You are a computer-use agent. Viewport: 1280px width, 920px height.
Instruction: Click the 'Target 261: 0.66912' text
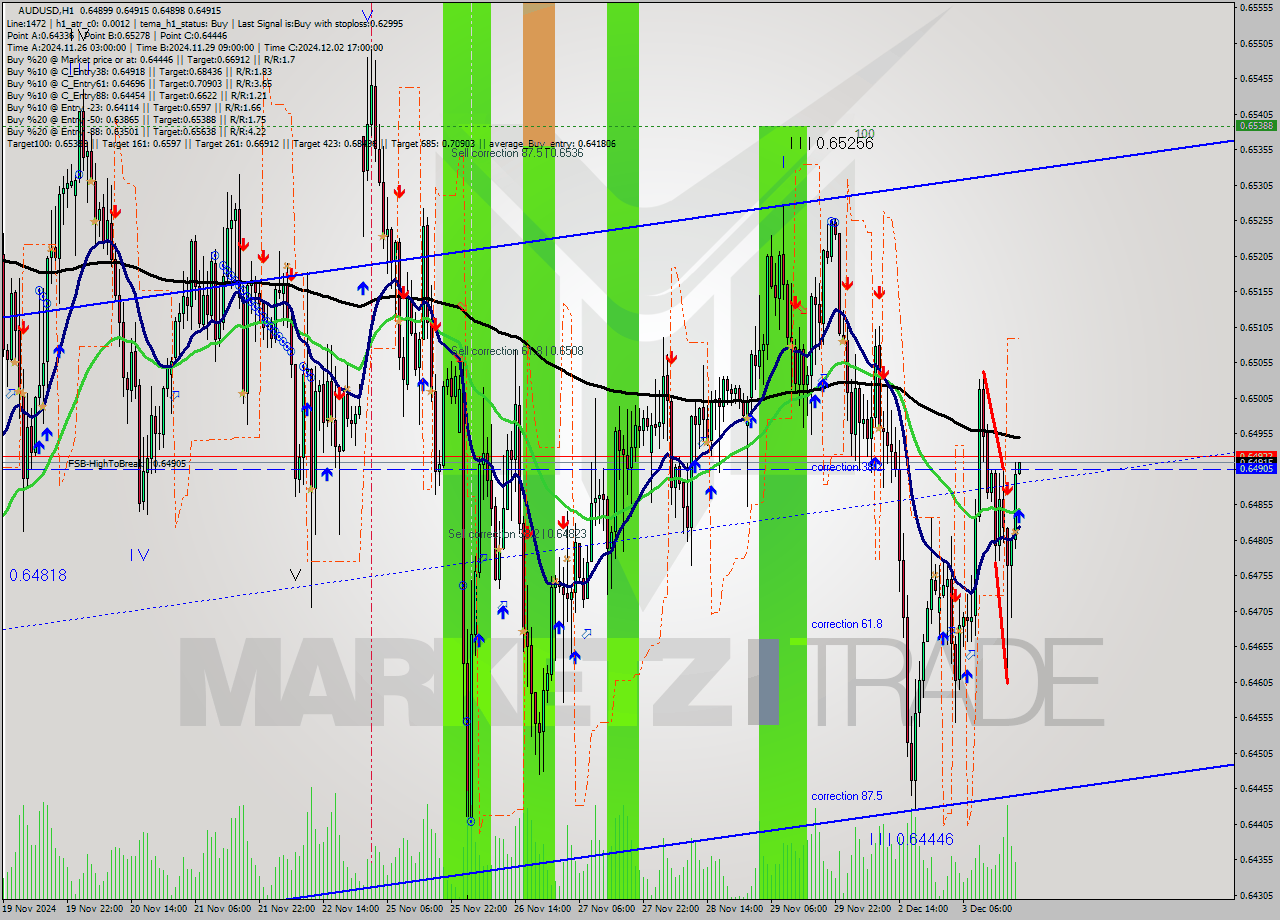[236, 143]
